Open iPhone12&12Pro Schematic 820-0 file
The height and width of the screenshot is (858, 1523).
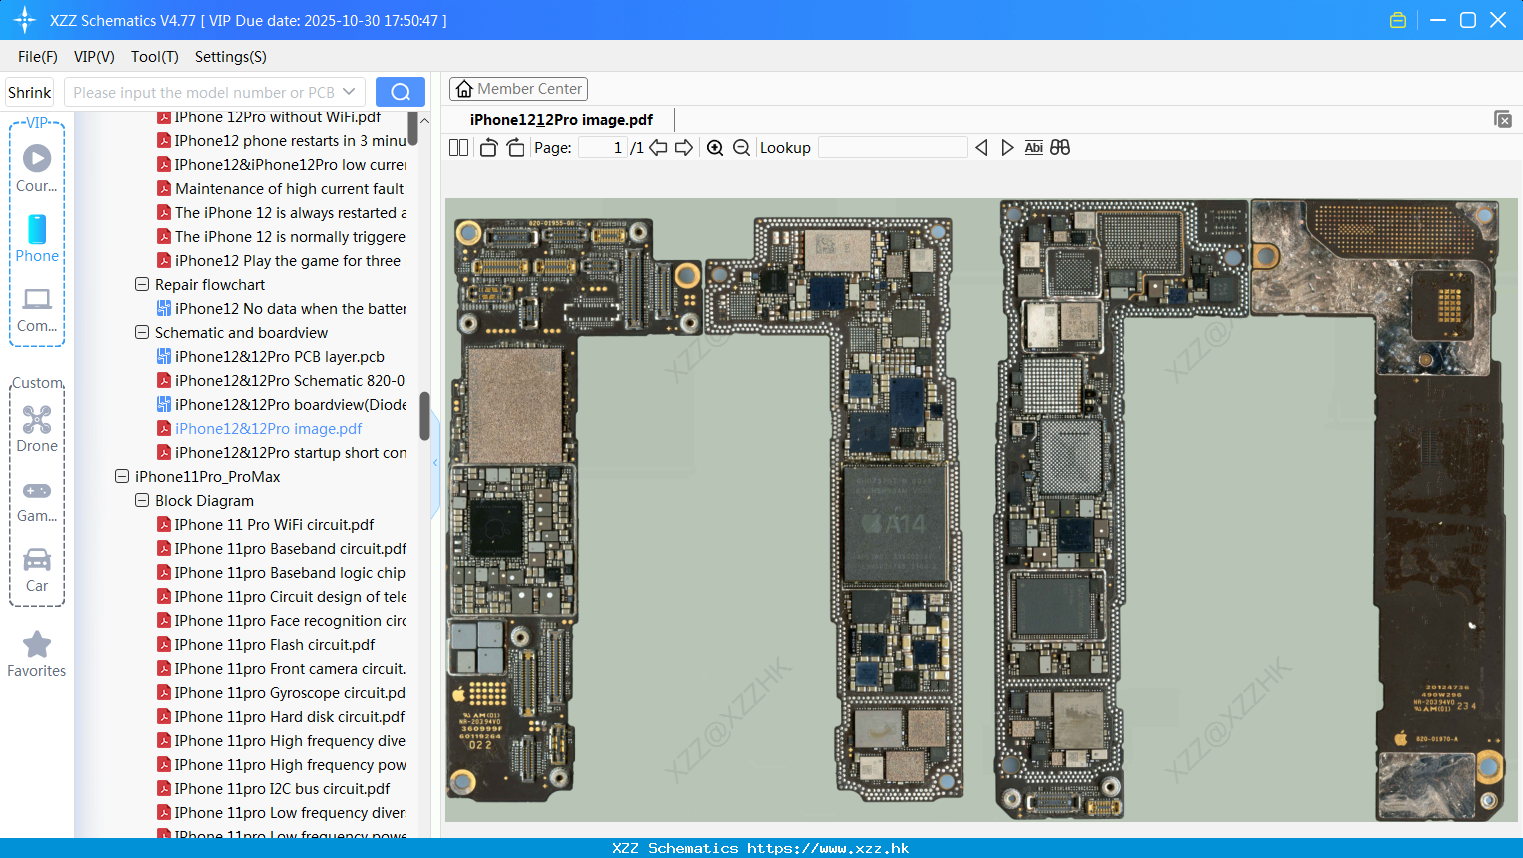[289, 381]
